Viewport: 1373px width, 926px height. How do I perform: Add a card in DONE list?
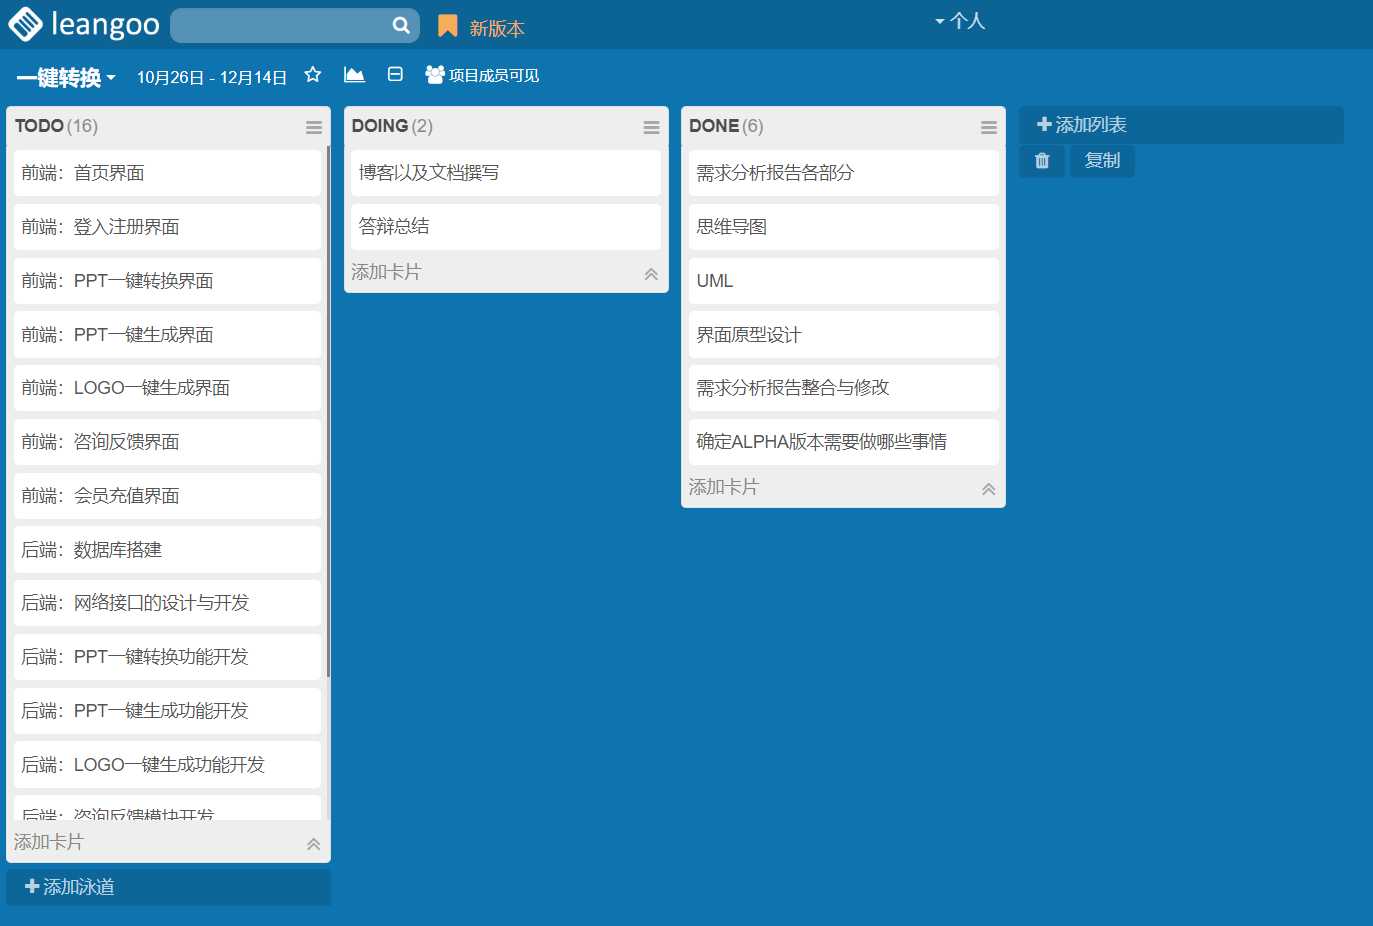point(724,487)
